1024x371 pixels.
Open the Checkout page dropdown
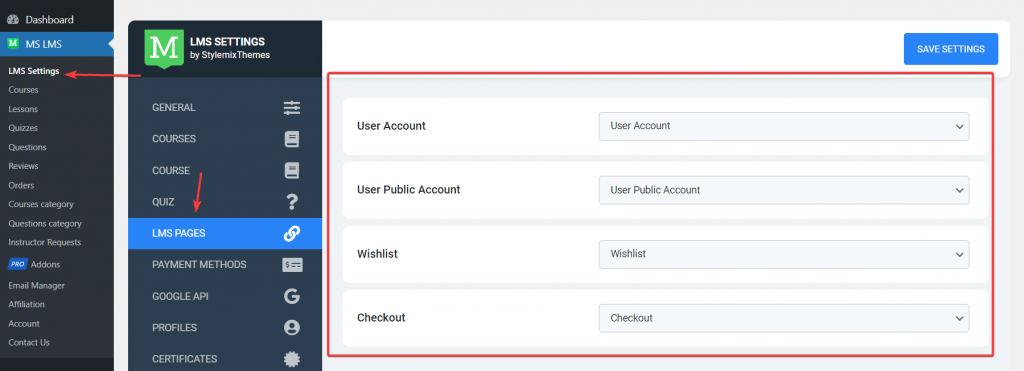point(784,318)
